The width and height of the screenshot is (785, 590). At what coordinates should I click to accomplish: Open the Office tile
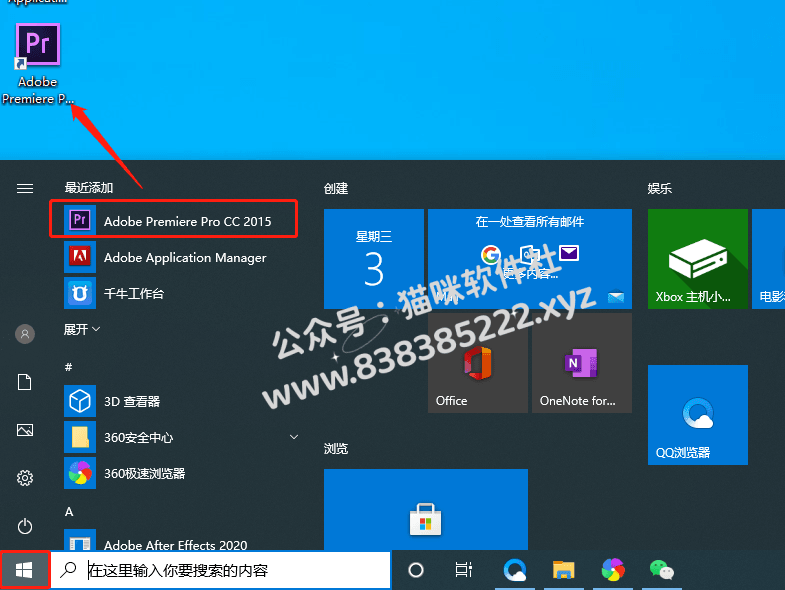[478, 363]
